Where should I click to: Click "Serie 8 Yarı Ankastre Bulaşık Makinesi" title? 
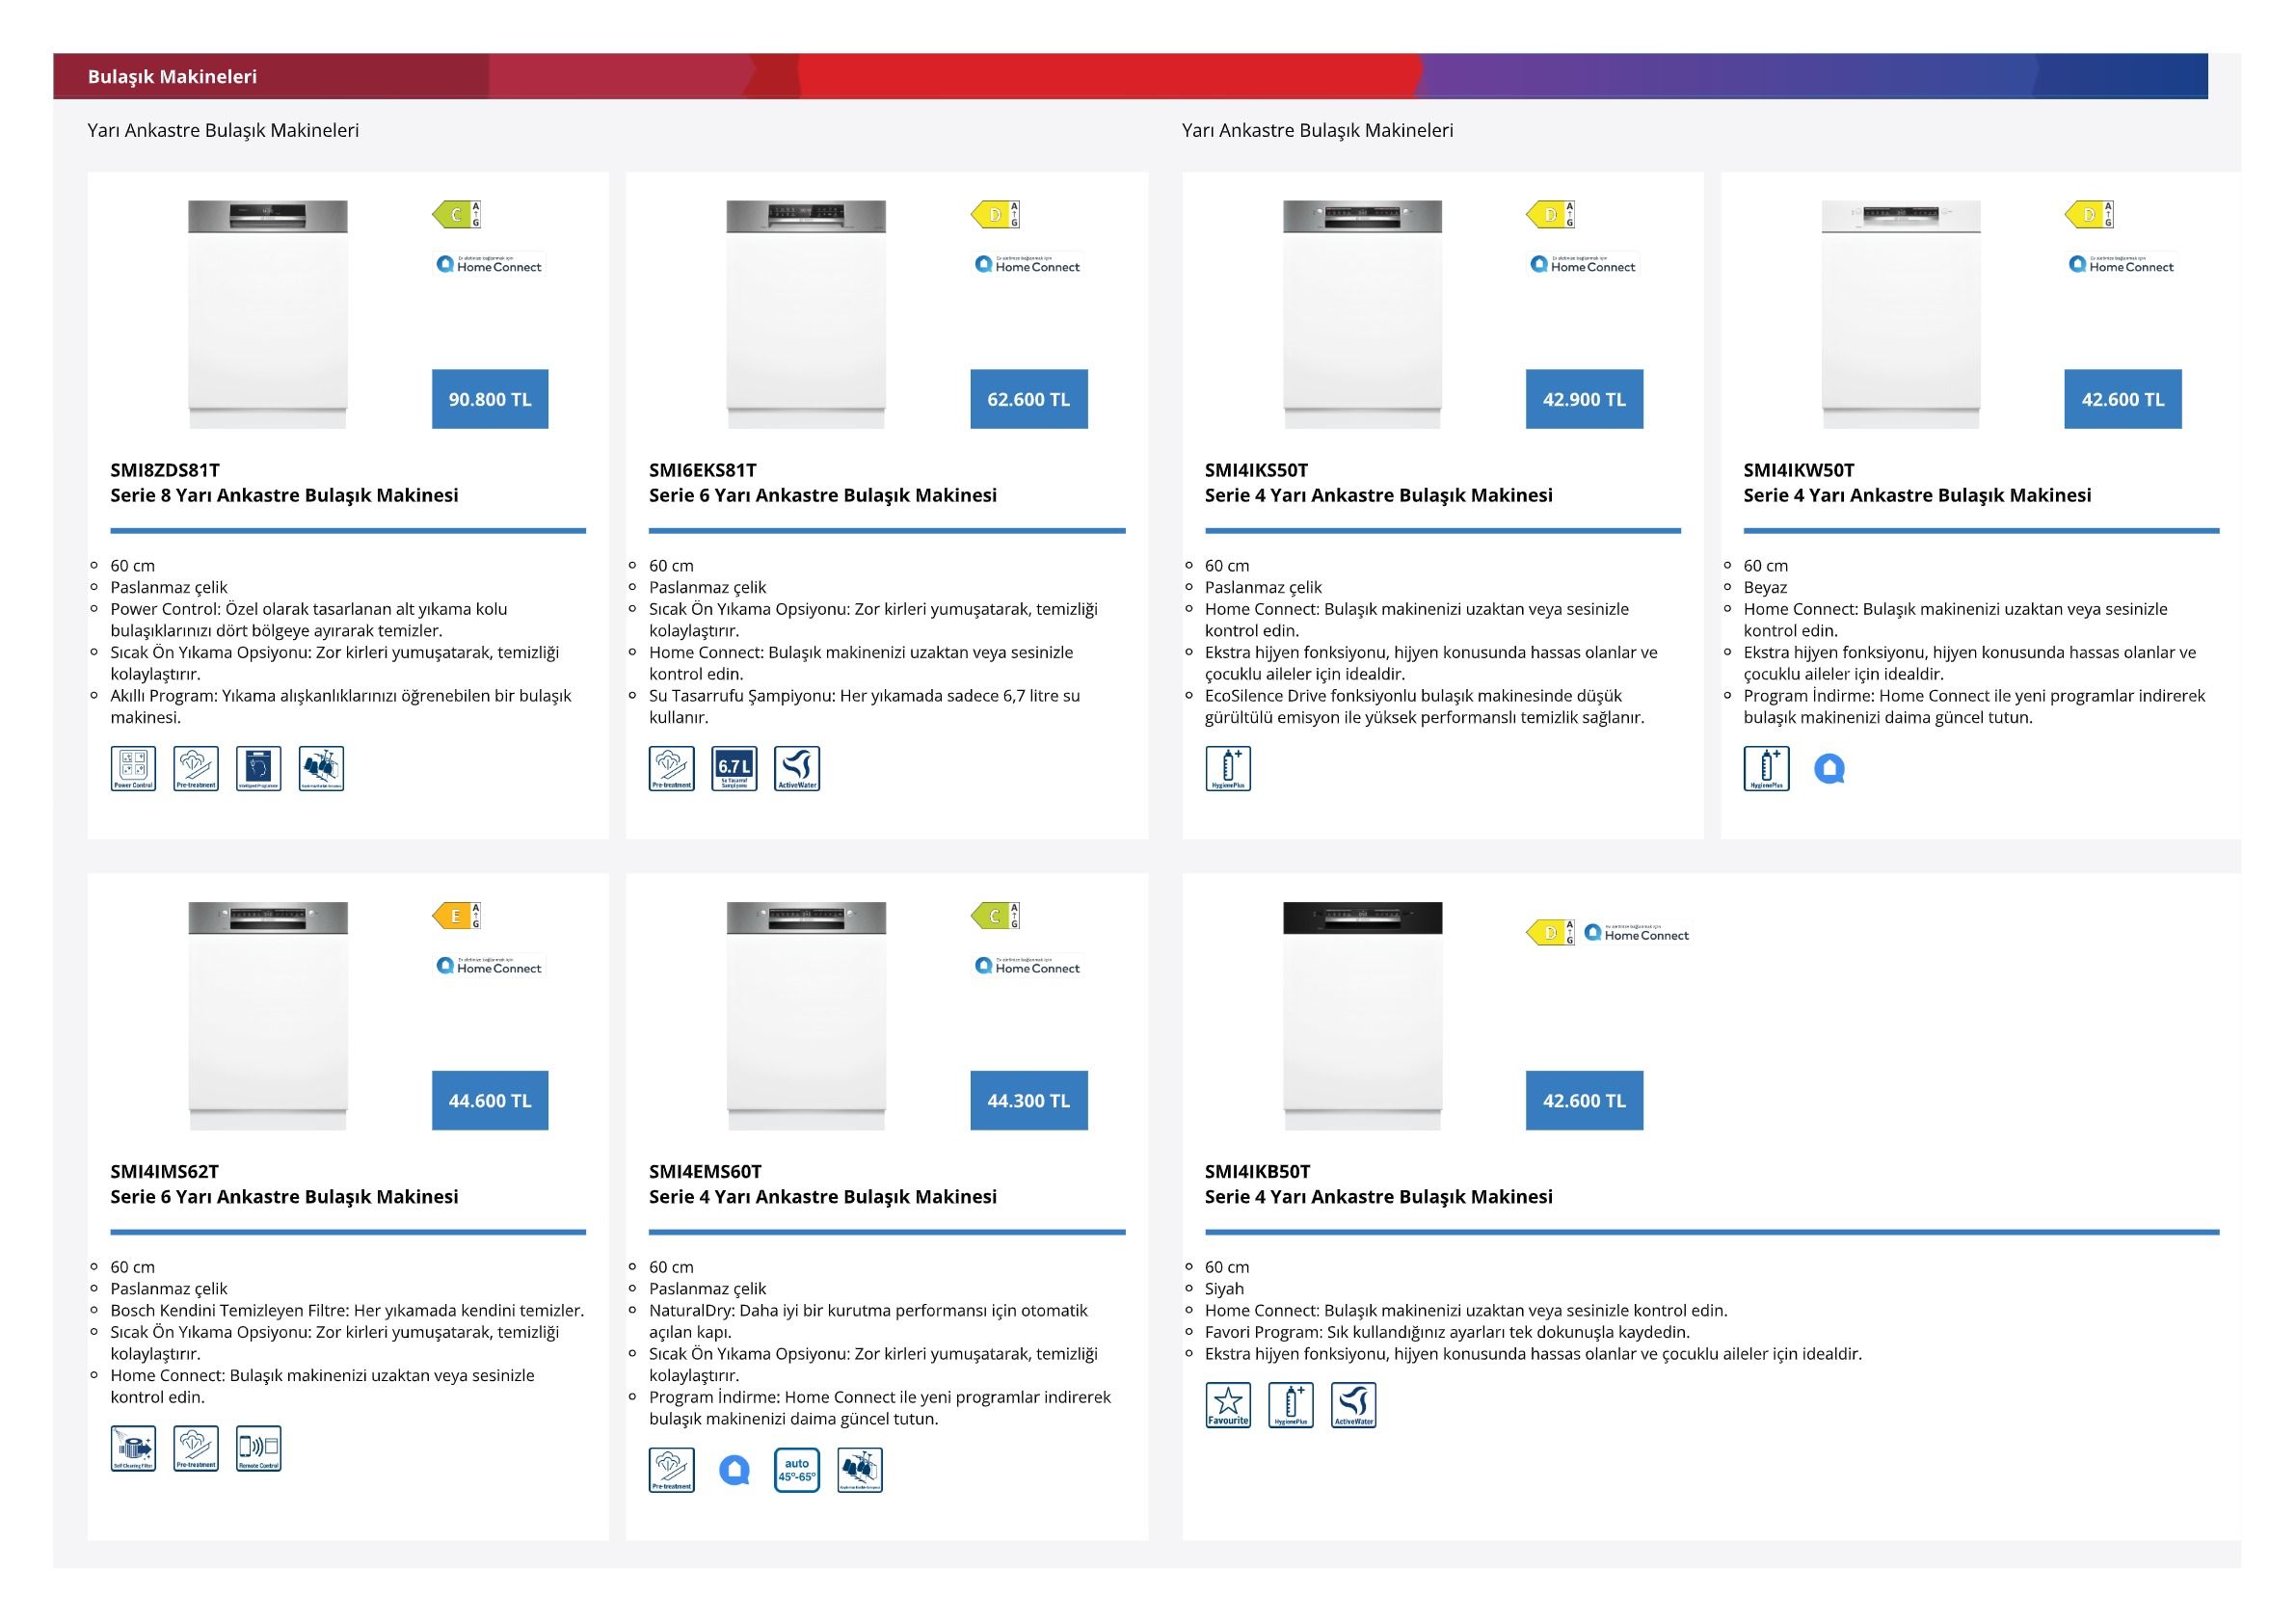[x=284, y=495]
